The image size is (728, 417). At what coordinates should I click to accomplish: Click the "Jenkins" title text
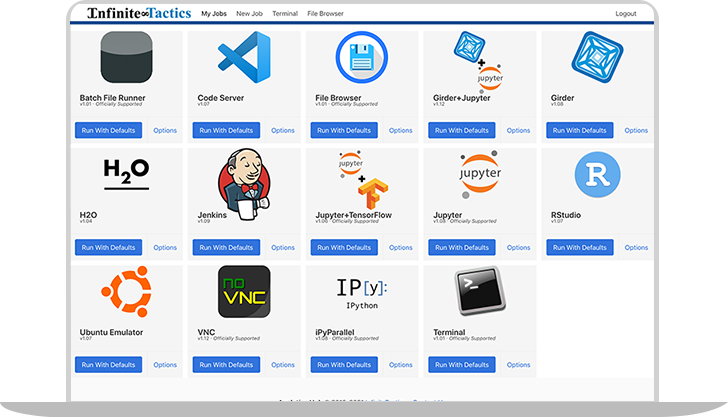212,215
